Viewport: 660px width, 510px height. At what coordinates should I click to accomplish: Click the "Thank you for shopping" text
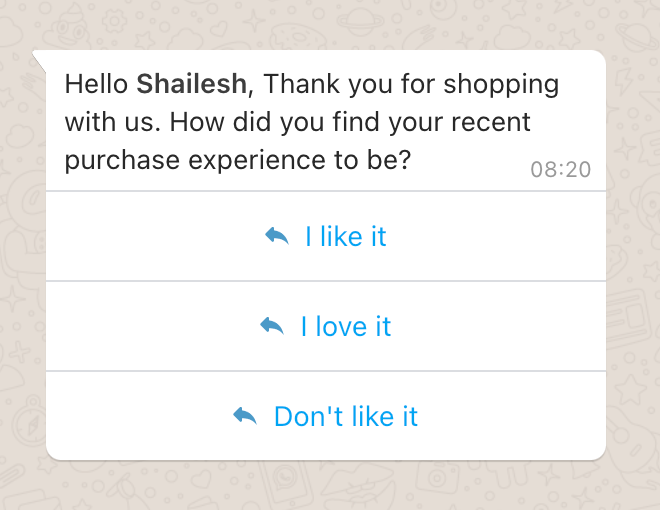click(411, 86)
